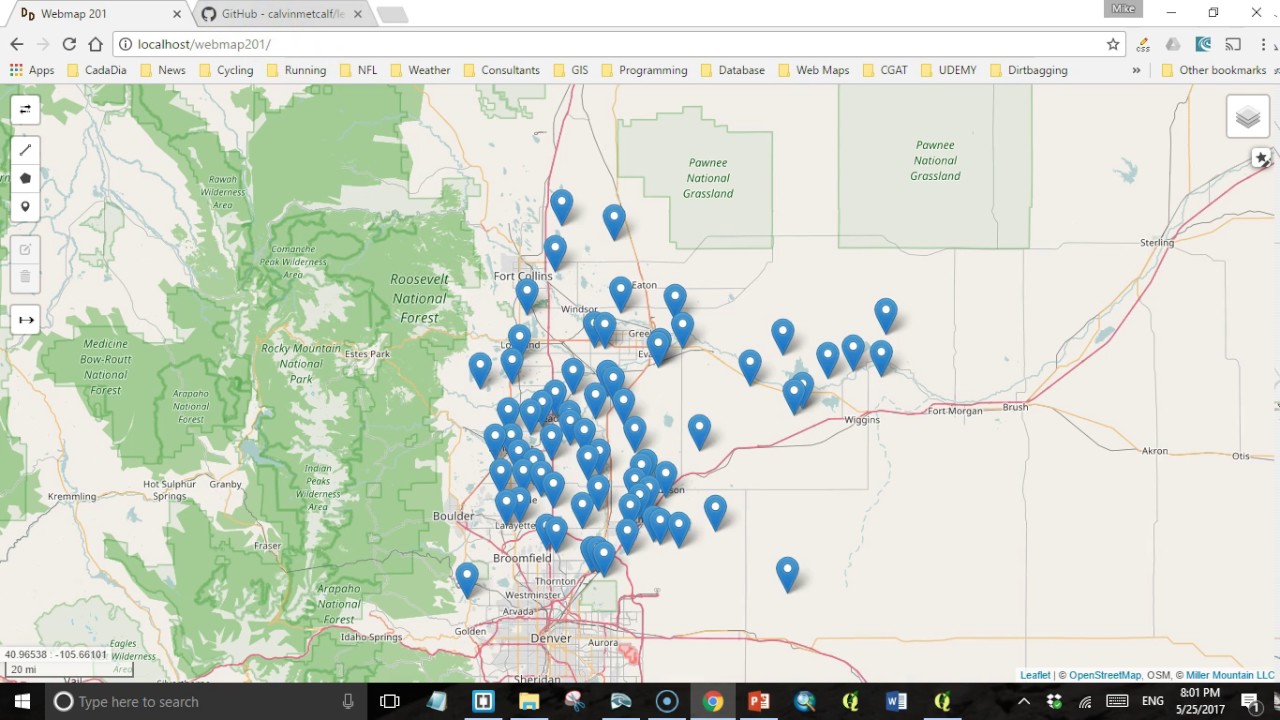1280x720 pixels.
Task: Open the Miller Mountain LLC link
Action: (1230, 675)
